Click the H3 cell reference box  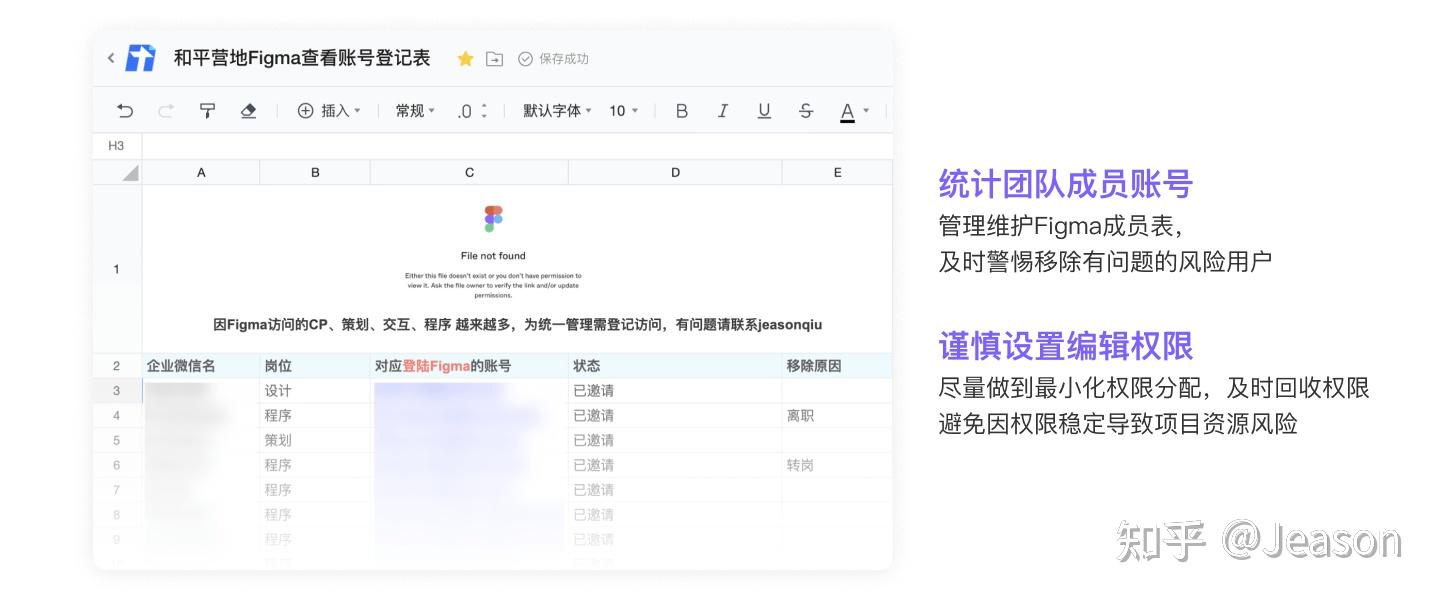(116, 146)
